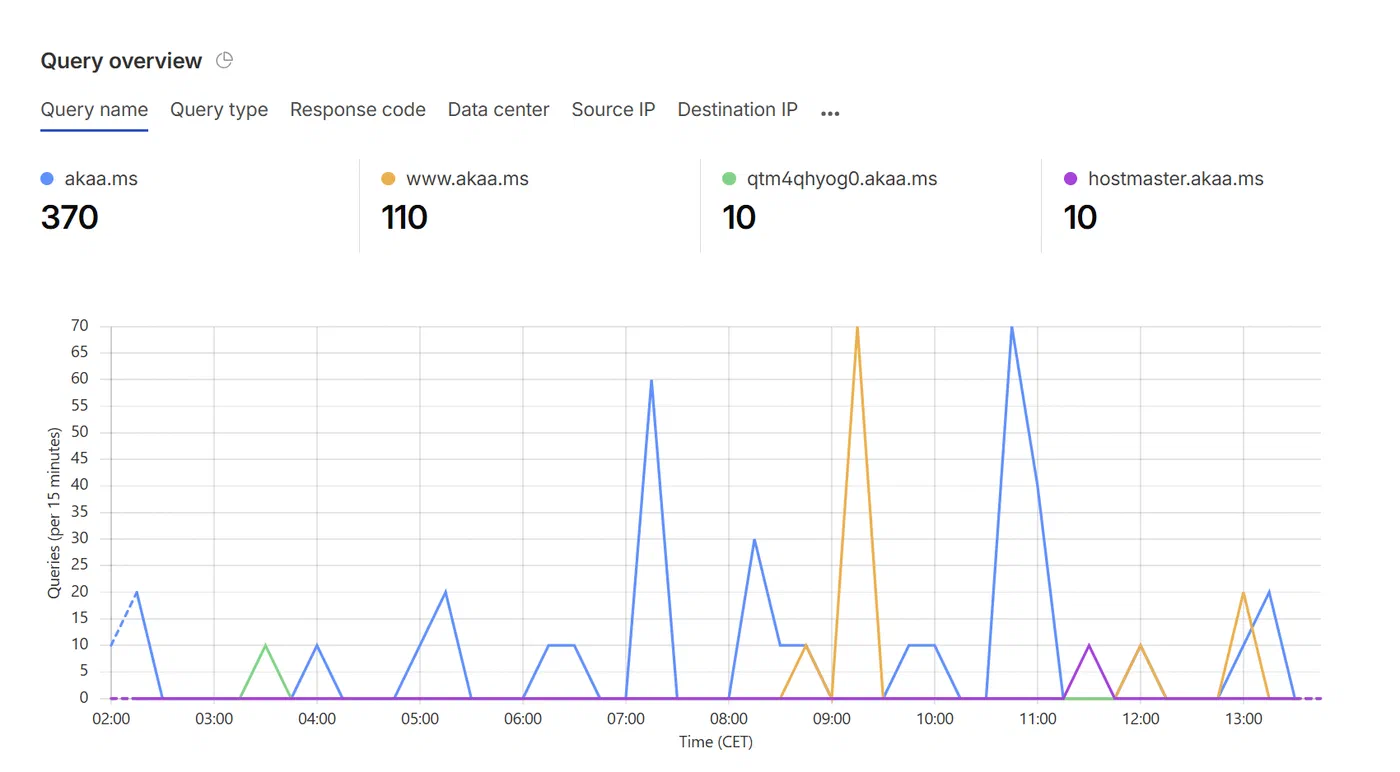Select the Query name tab
The width and height of the screenshot is (1400, 772).
(94, 110)
